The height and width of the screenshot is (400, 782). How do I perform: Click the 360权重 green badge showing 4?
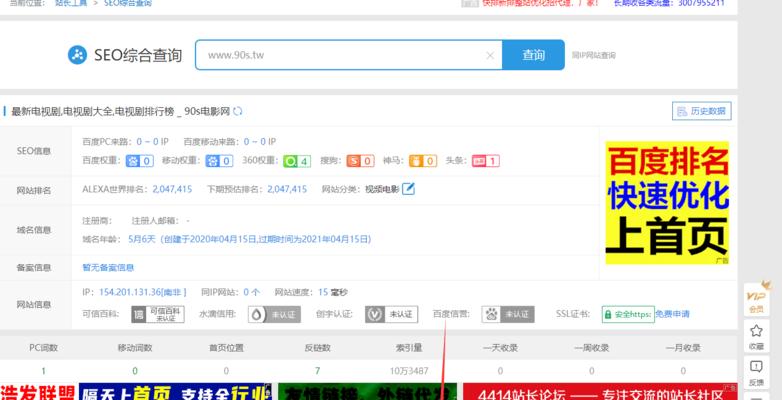pos(297,161)
